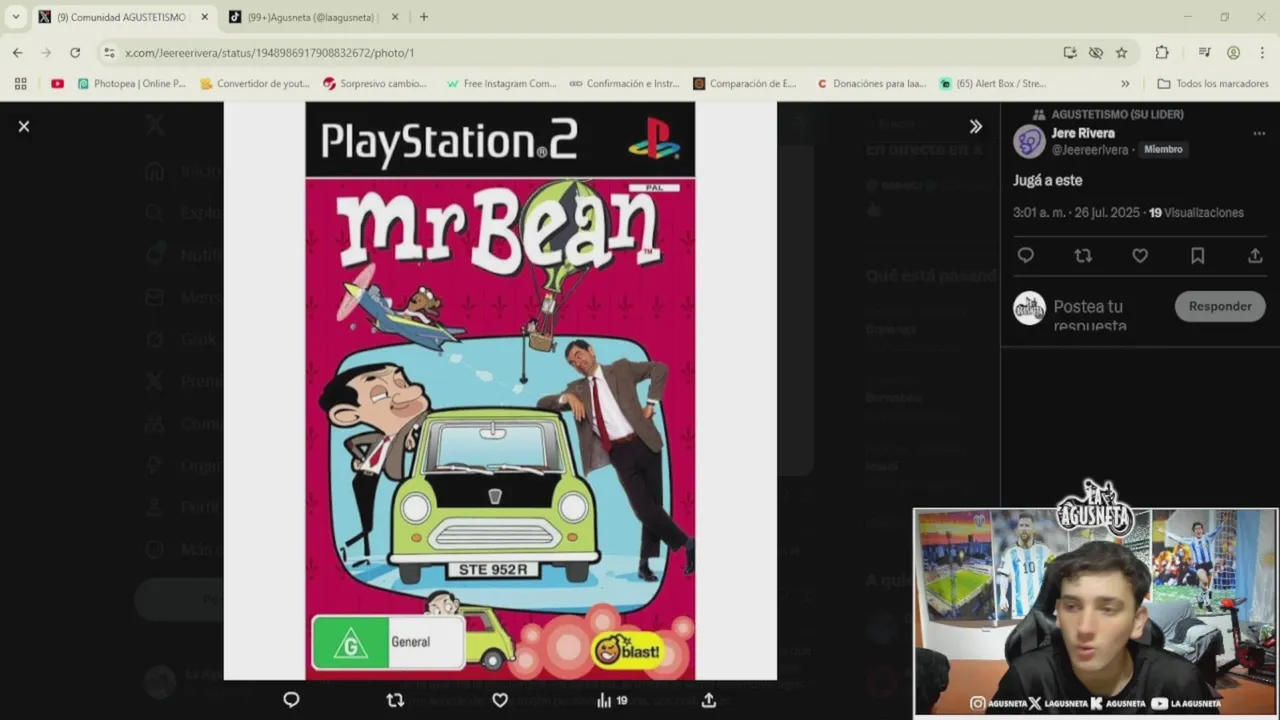Open the media control icon in toolbar

(1205, 53)
